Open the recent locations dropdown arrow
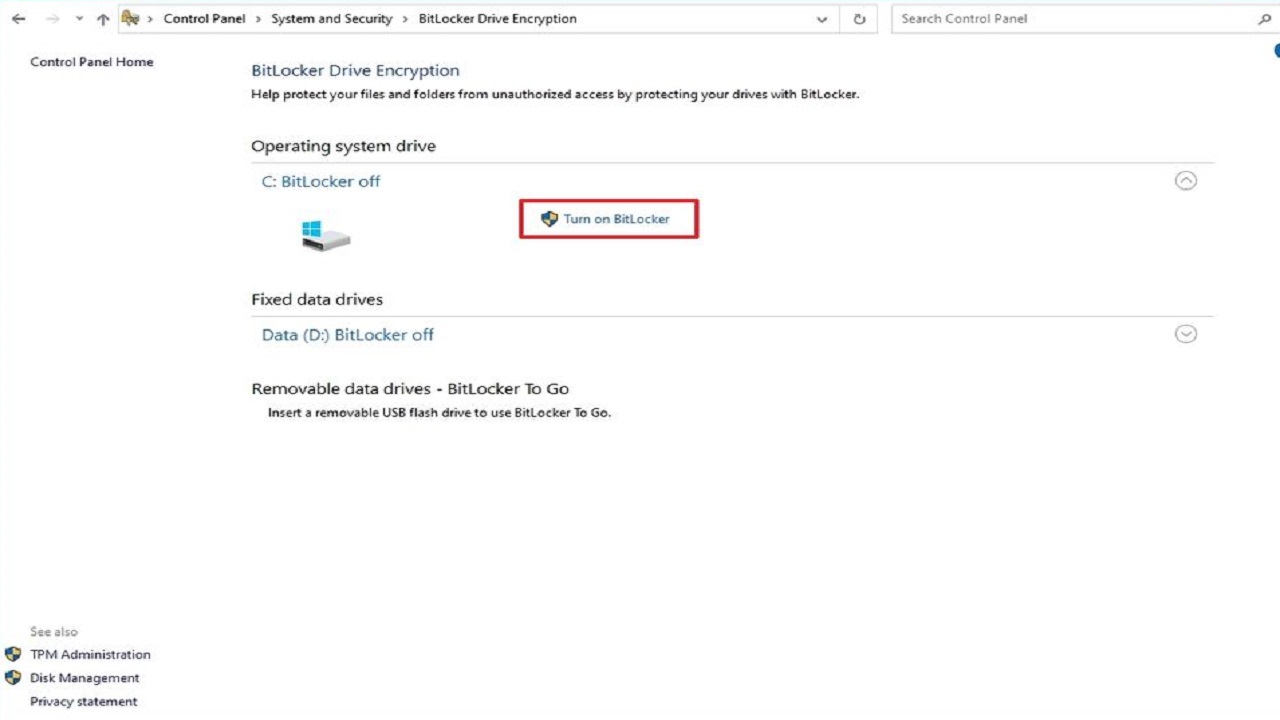1280x720 pixels. 79,19
